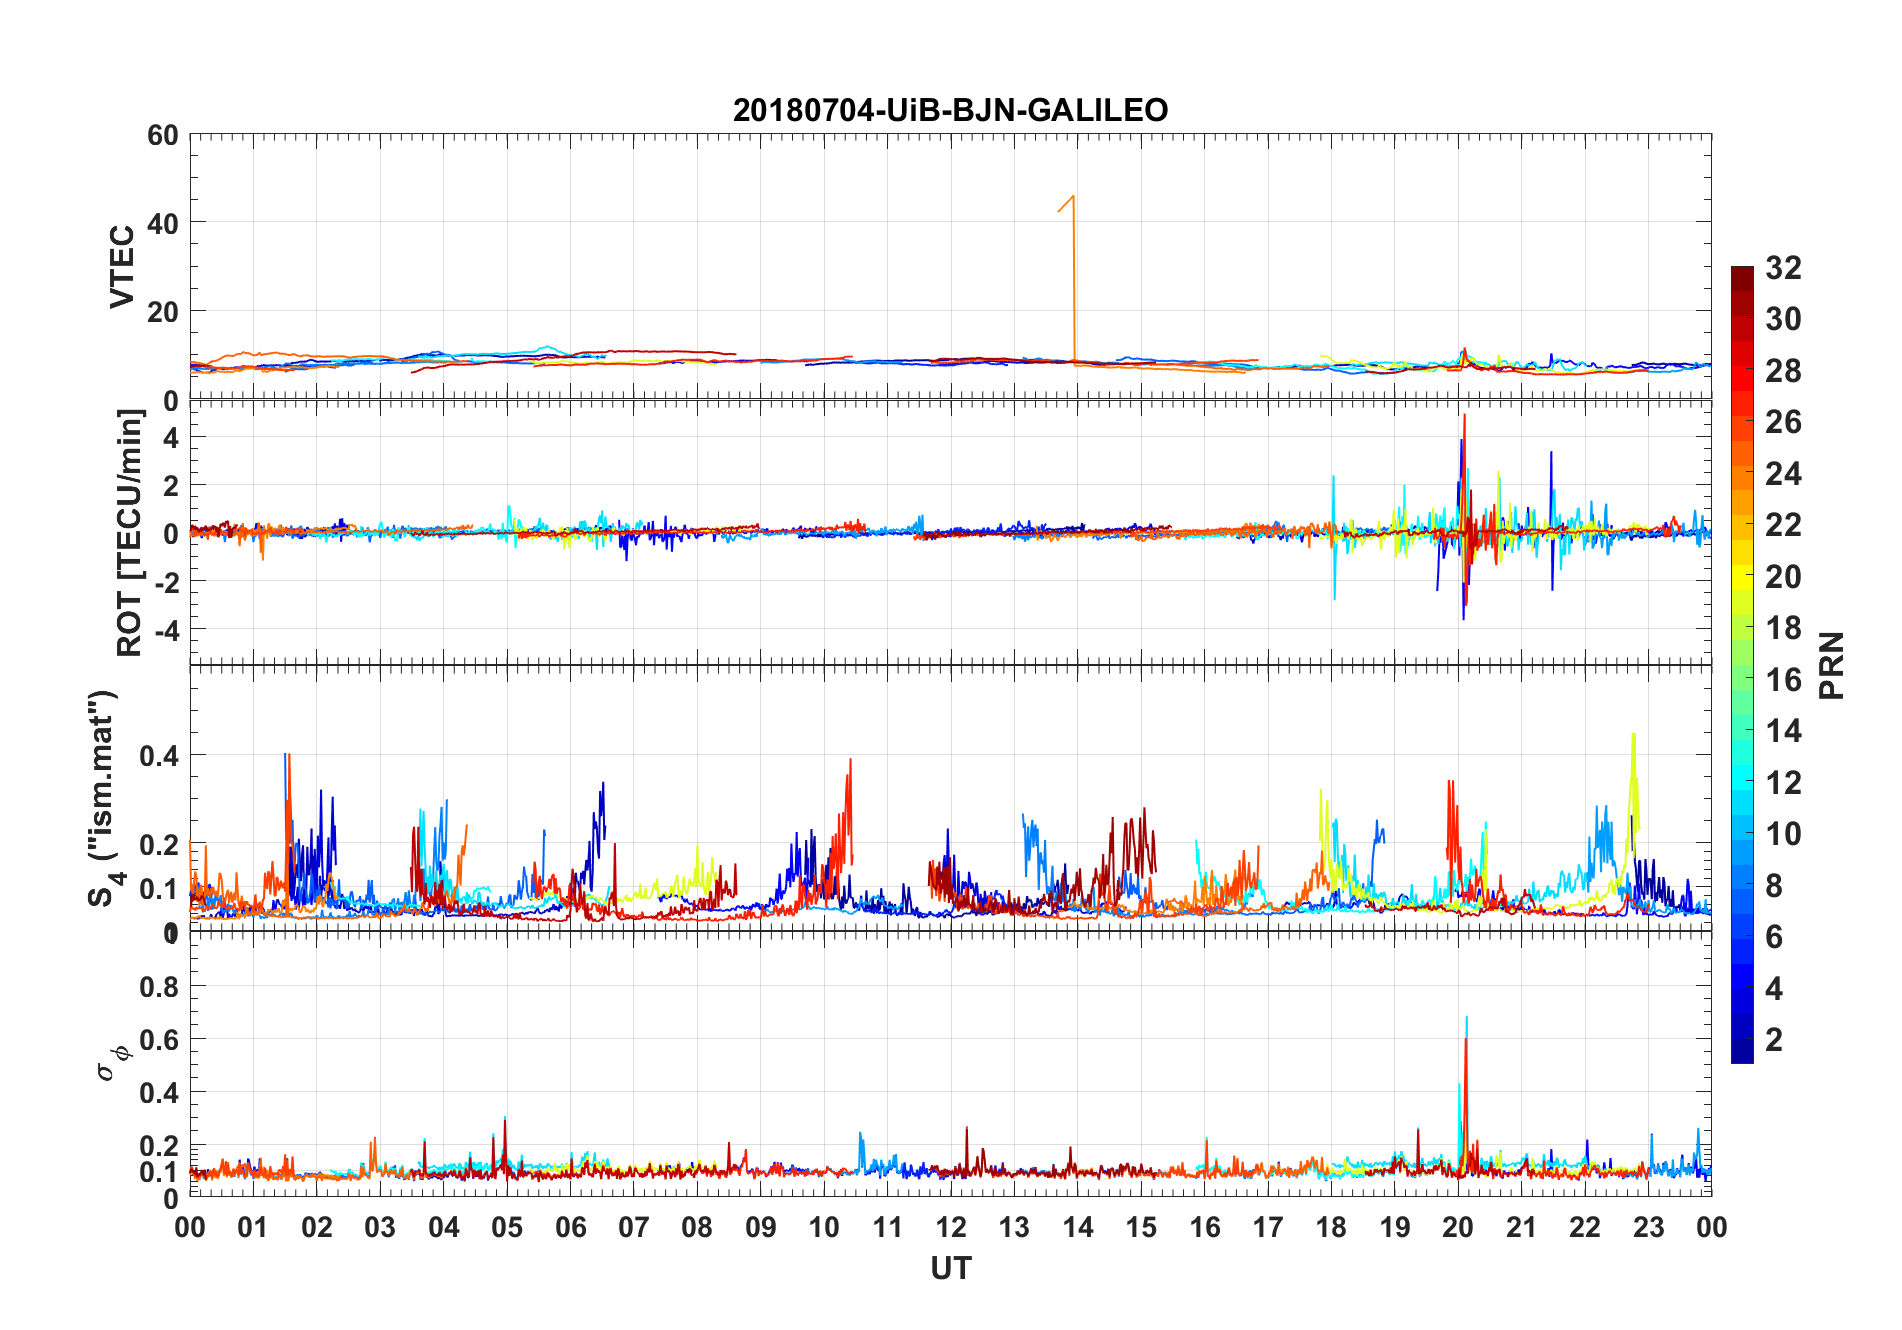This screenshot has width=1902, height=1330.
Task: Click PRN colorbar tick label 10
Action: click(1783, 833)
